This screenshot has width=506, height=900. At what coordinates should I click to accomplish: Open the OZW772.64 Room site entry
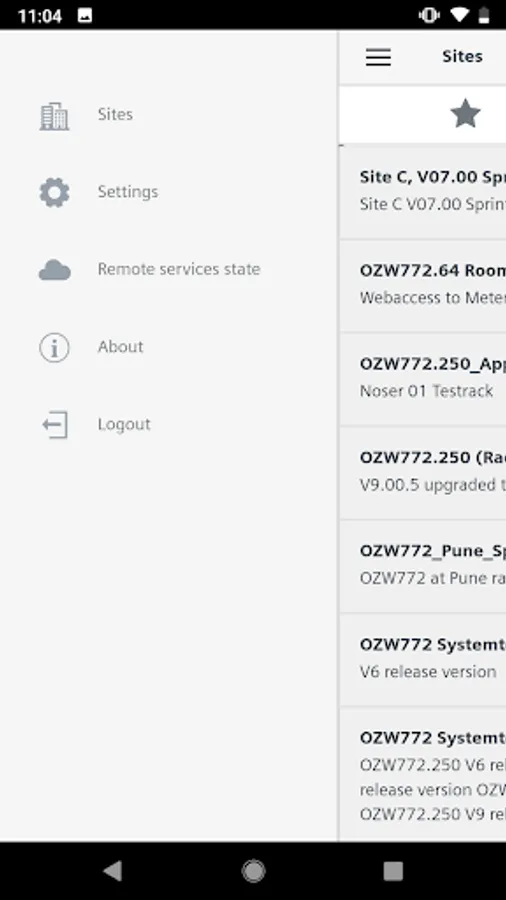[423, 285]
